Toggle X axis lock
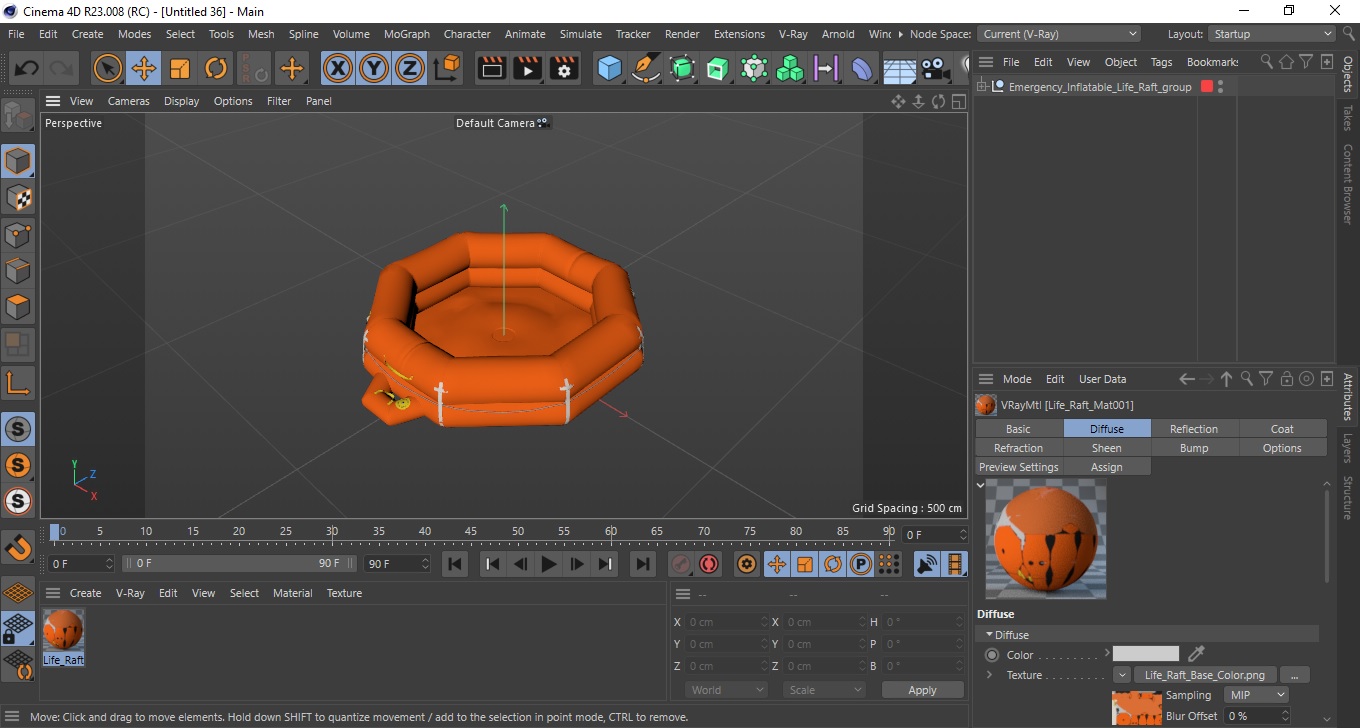Viewport: 1360px width, 728px height. [338, 69]
